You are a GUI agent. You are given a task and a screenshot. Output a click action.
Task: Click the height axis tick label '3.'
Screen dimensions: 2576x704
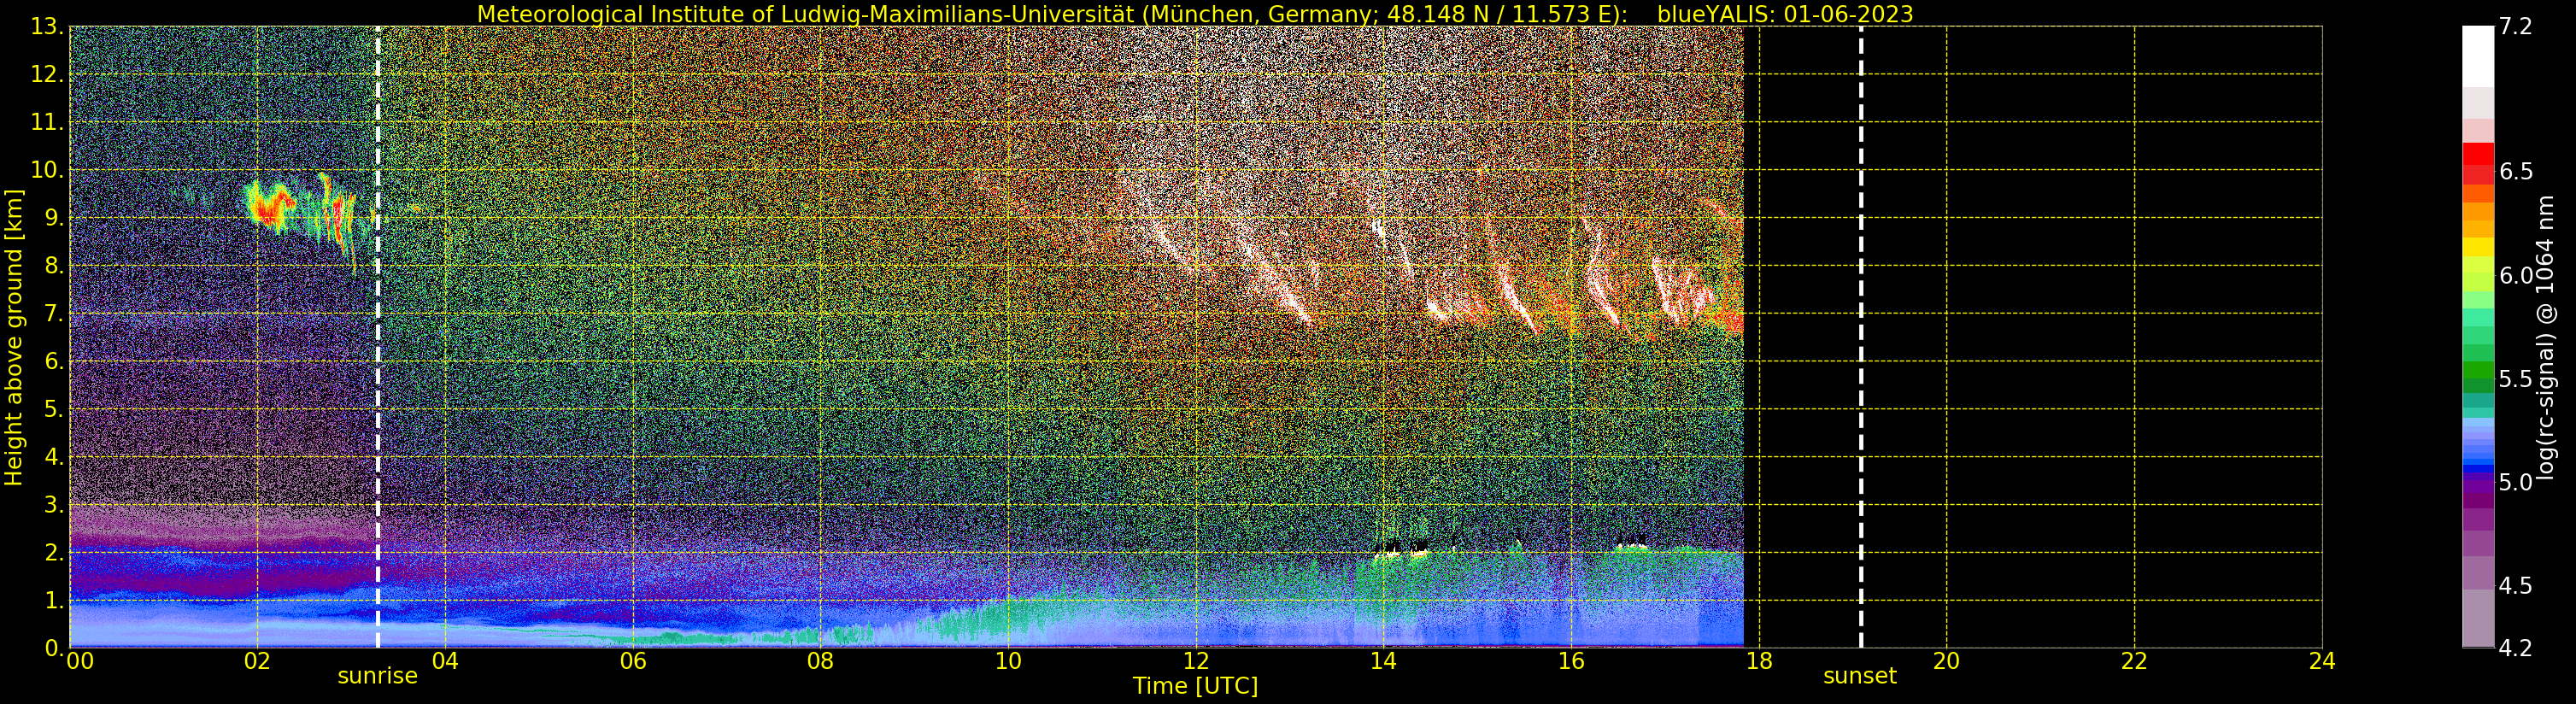(54, 505)
